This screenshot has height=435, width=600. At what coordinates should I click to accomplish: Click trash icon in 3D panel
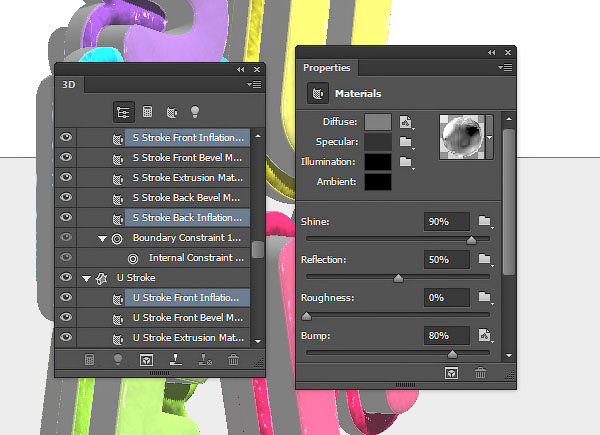click(x=233, y=360)
